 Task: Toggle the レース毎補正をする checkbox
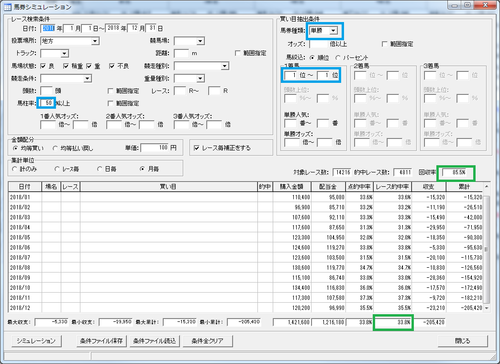click(196, 148)
